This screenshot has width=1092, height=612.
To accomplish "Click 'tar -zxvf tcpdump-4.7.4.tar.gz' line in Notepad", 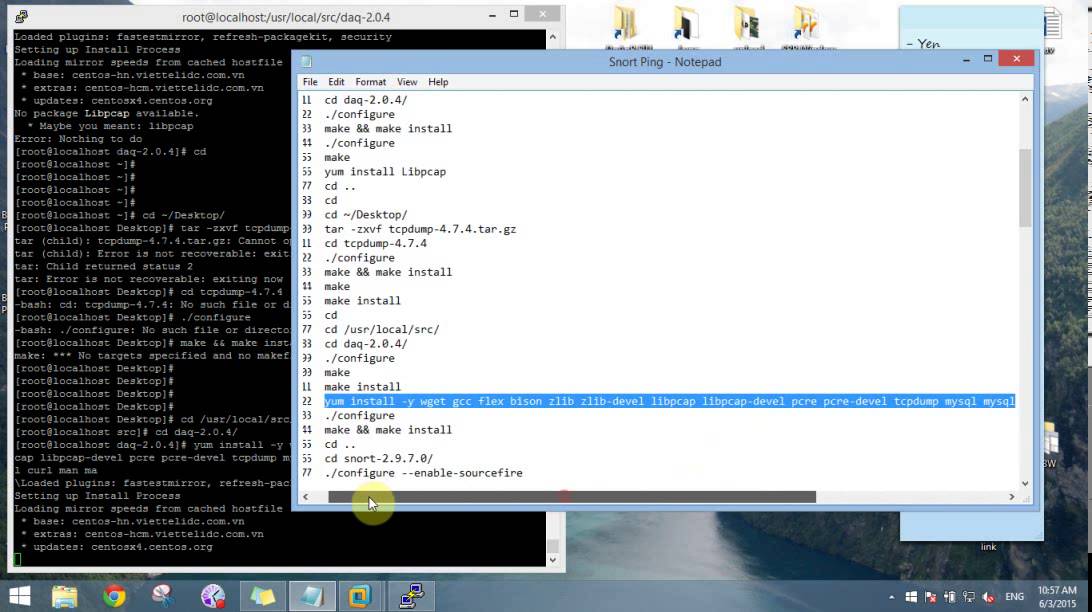I will [x=420, y=229].
